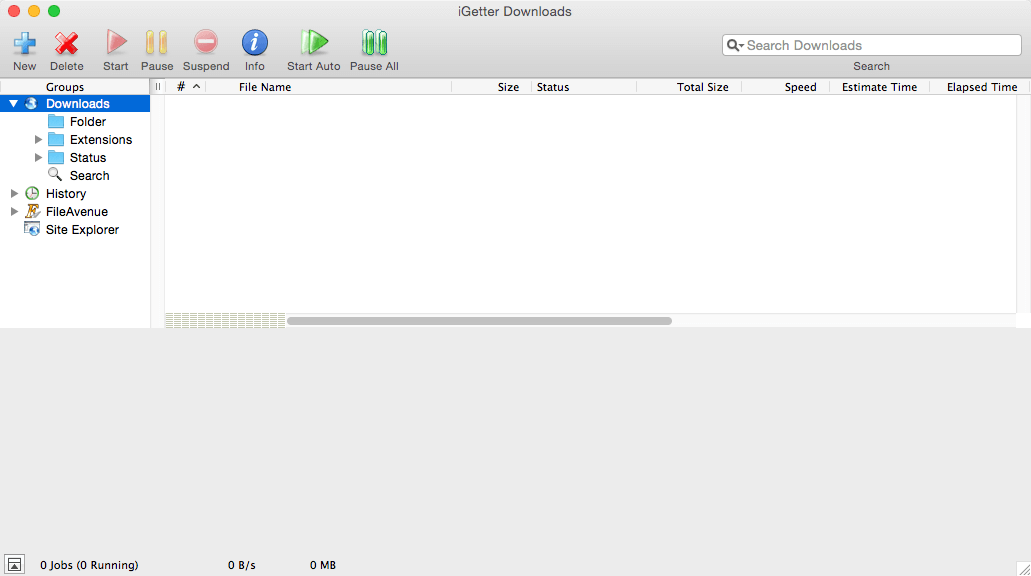The height and width of the screenshot is (576, 1031).
Task: Toggle the bottom panel icon in status bar
Action: click(14, 564)
